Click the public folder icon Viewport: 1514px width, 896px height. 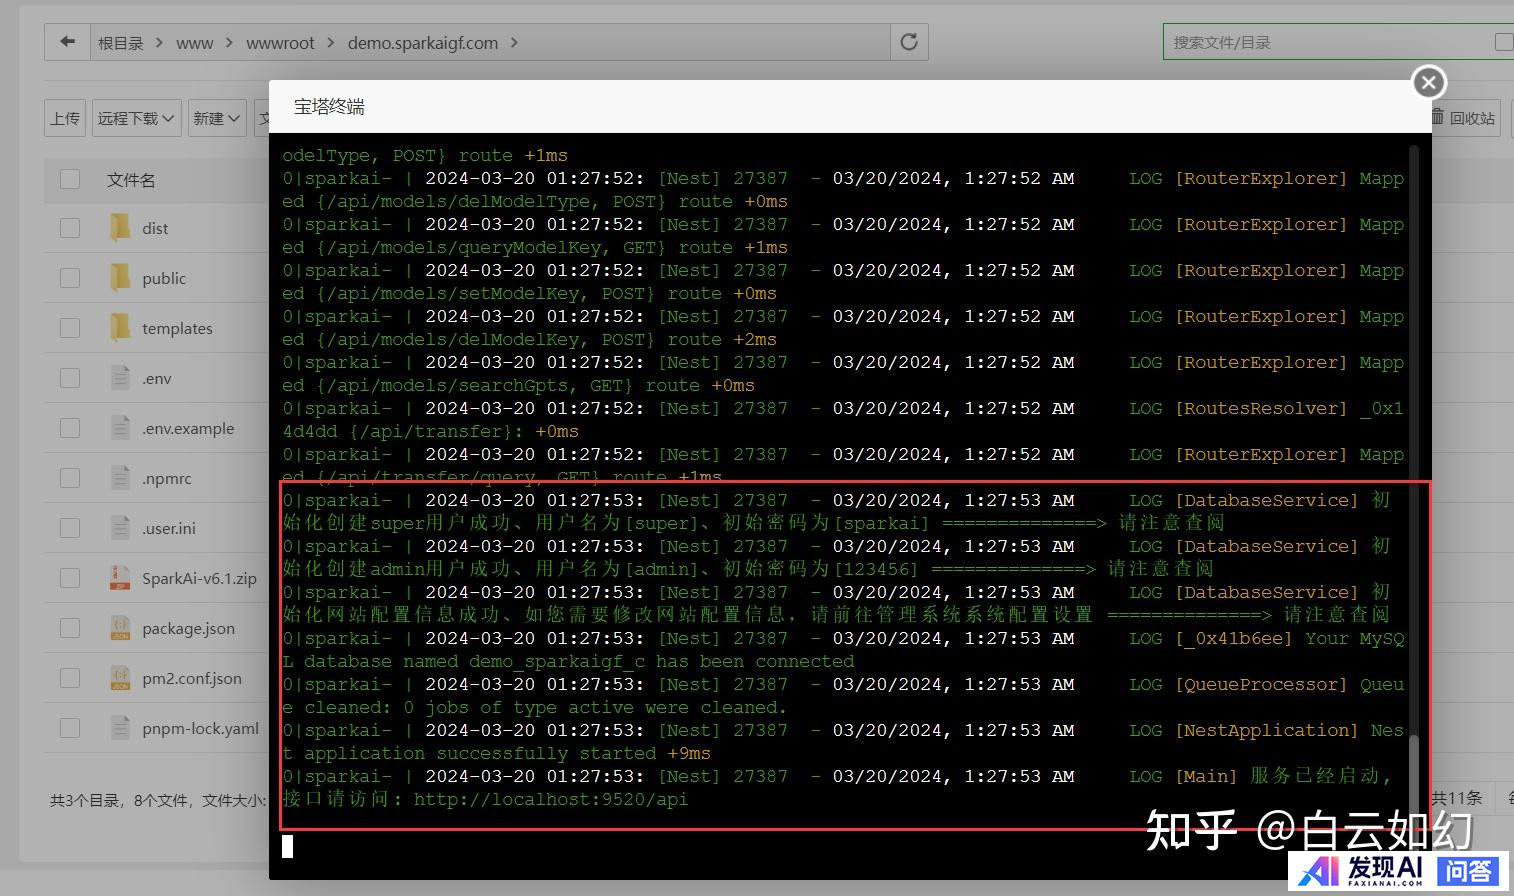point(120,278)
